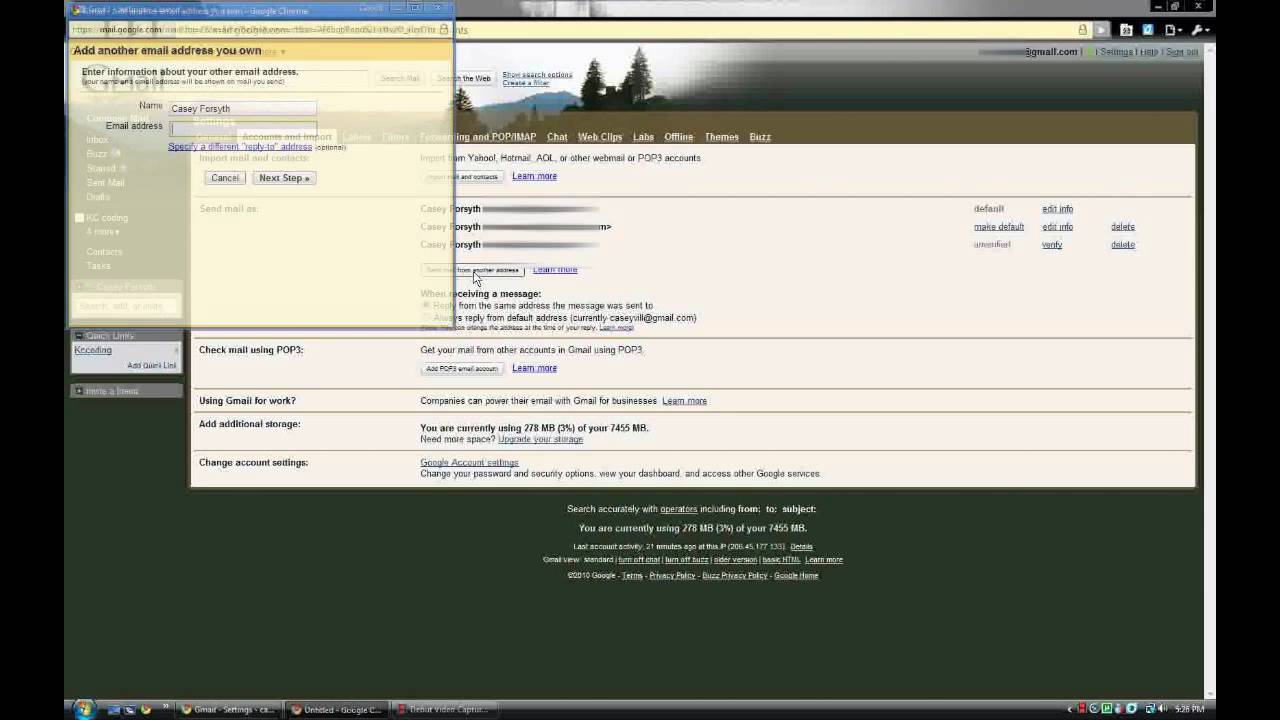Click the Details link for account activity

(801, 547)
